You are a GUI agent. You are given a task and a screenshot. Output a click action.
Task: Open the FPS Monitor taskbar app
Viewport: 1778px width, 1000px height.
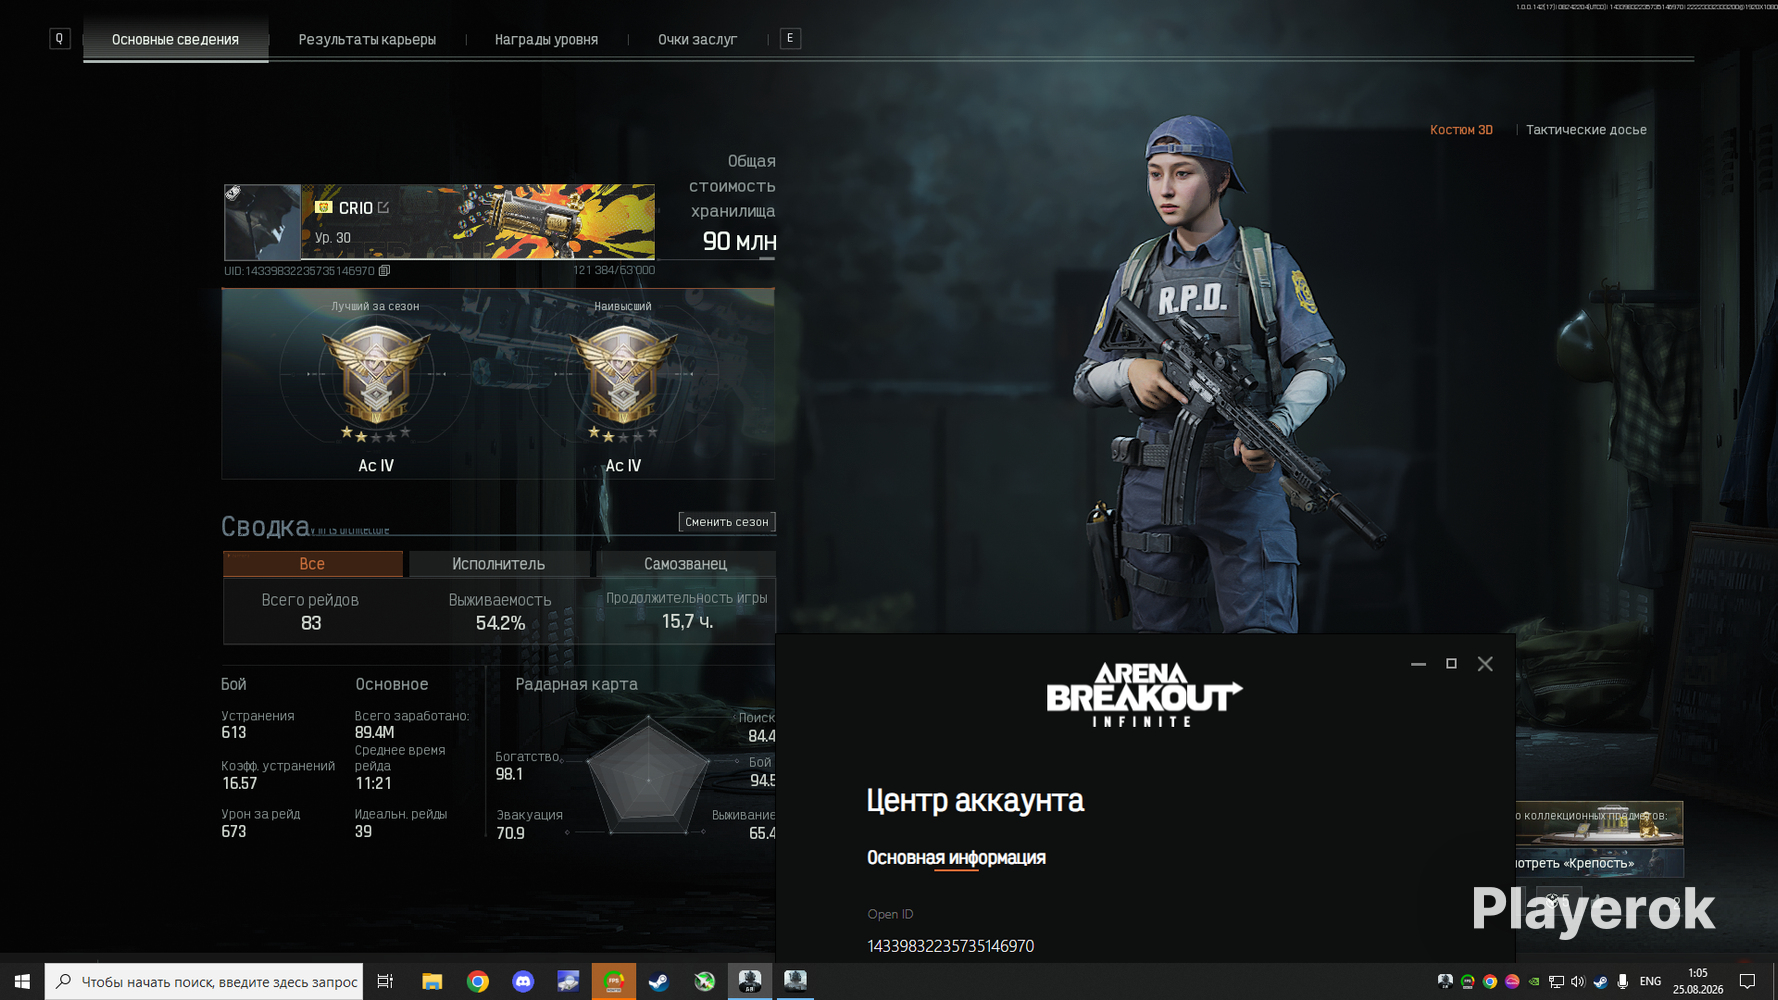(x=614, y=982)
